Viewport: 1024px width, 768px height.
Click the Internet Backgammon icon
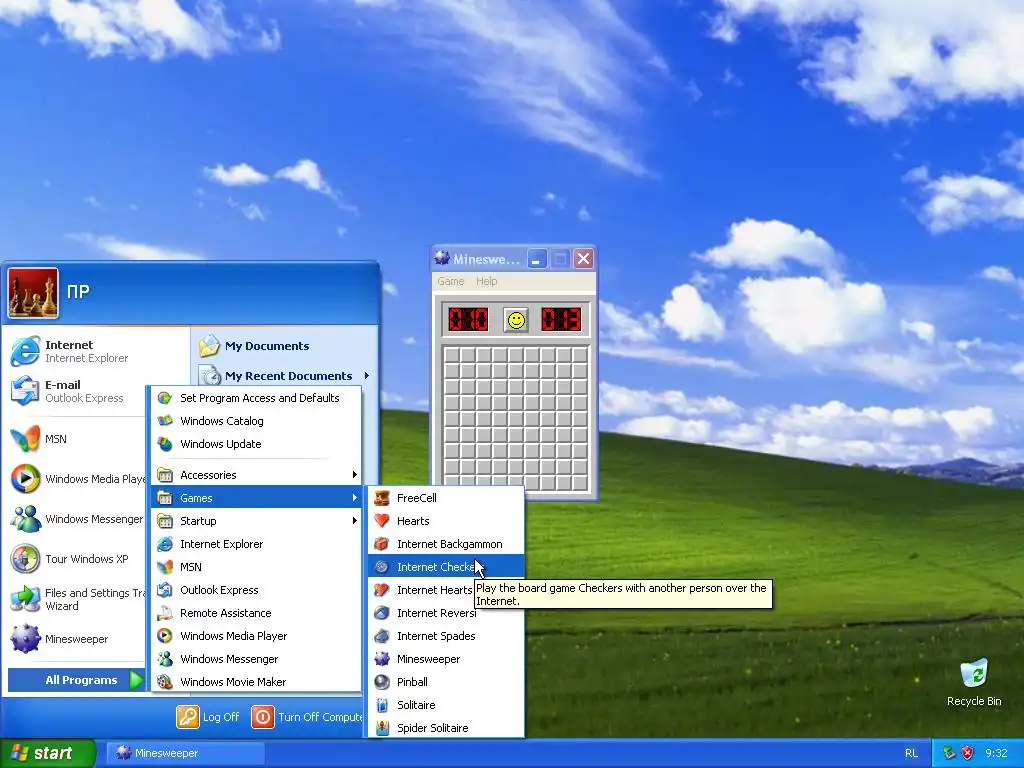(382, 544)
